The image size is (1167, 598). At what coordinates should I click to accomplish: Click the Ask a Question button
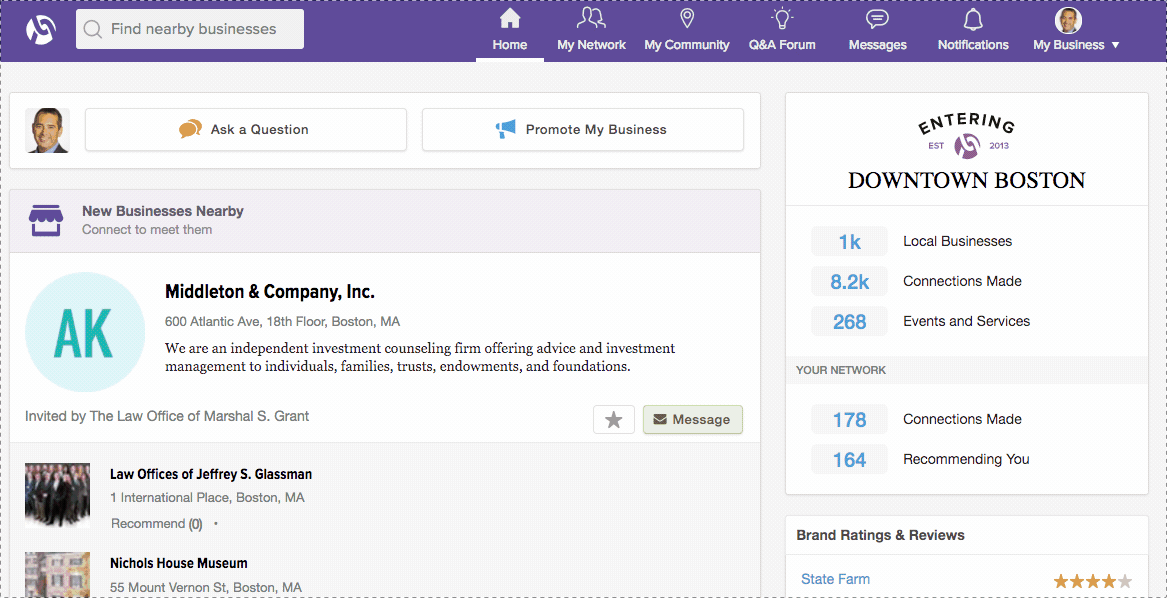[x=246, y=130]
